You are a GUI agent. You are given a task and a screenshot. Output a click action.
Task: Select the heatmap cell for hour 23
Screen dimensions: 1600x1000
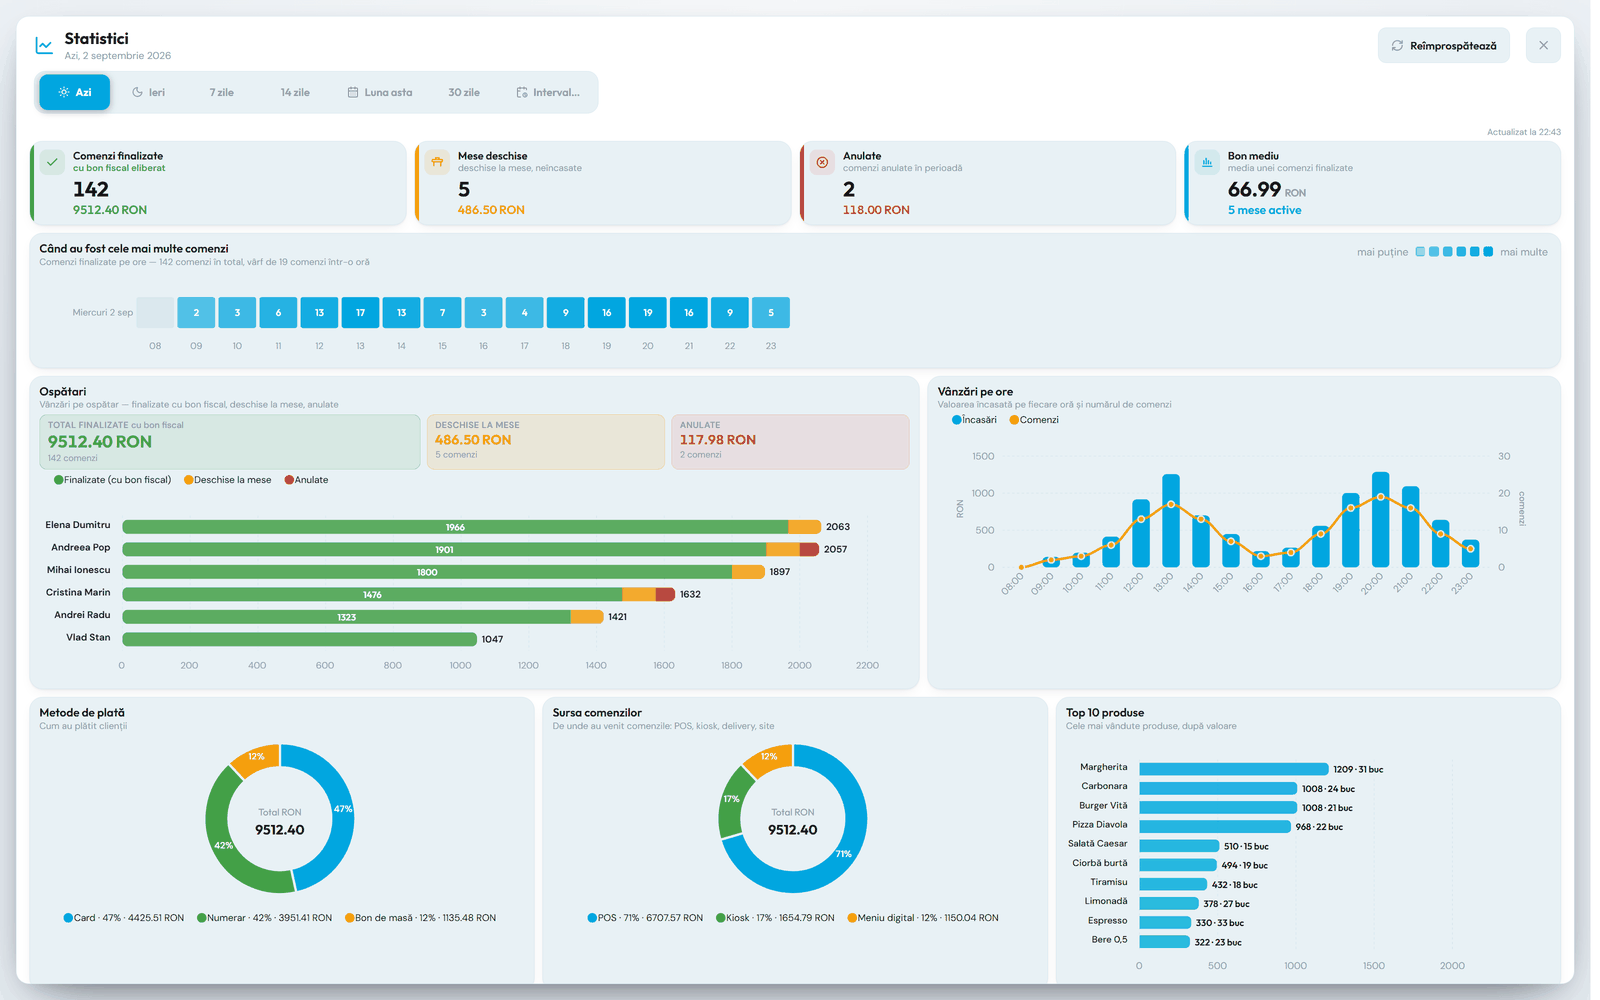(771, 313)
